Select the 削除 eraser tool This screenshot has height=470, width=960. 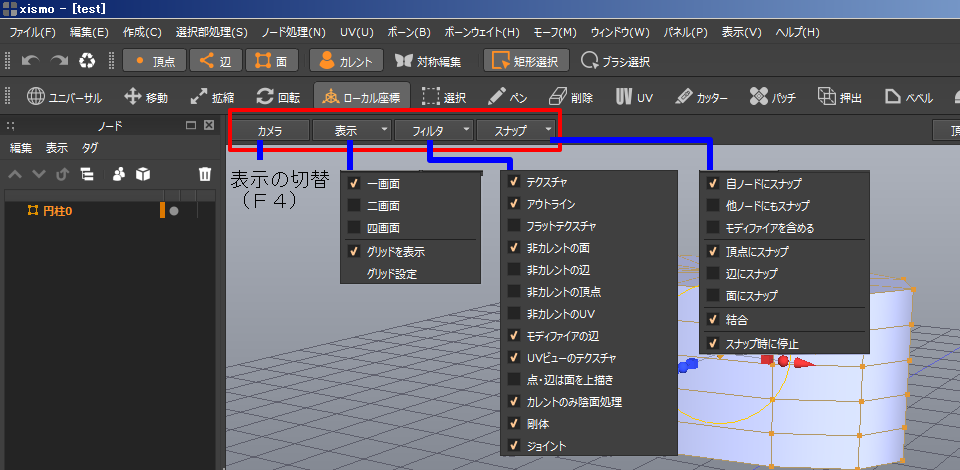pos(571,97)
